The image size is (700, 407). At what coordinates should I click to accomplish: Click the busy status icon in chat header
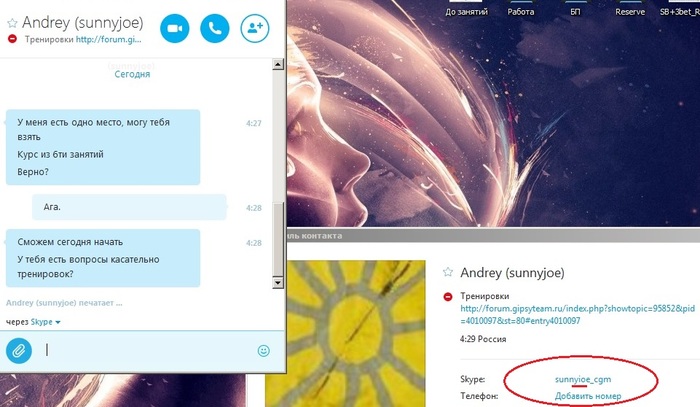tap(12, 39)
